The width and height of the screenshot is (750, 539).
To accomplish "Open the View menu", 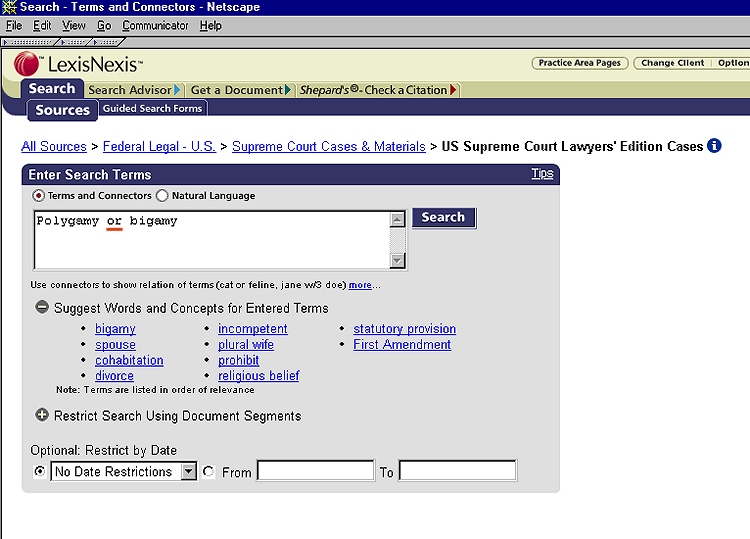I will click(74, 25).
